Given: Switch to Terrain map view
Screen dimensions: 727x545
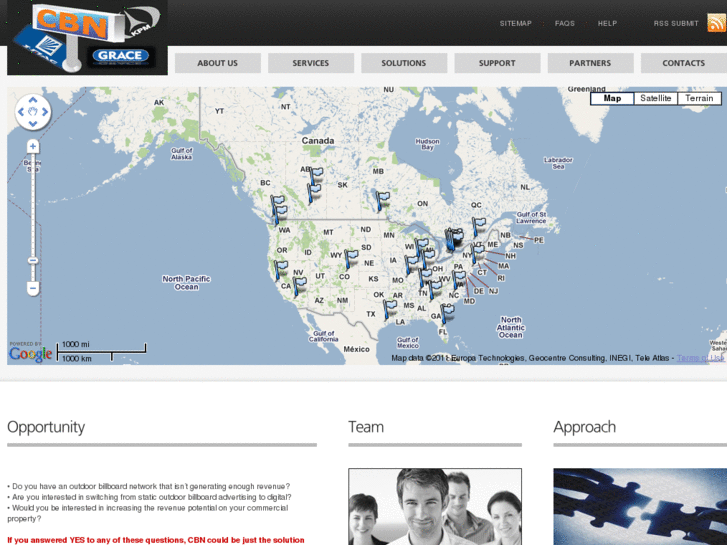Looking at the screenshot, I should [x=699, y=98].
